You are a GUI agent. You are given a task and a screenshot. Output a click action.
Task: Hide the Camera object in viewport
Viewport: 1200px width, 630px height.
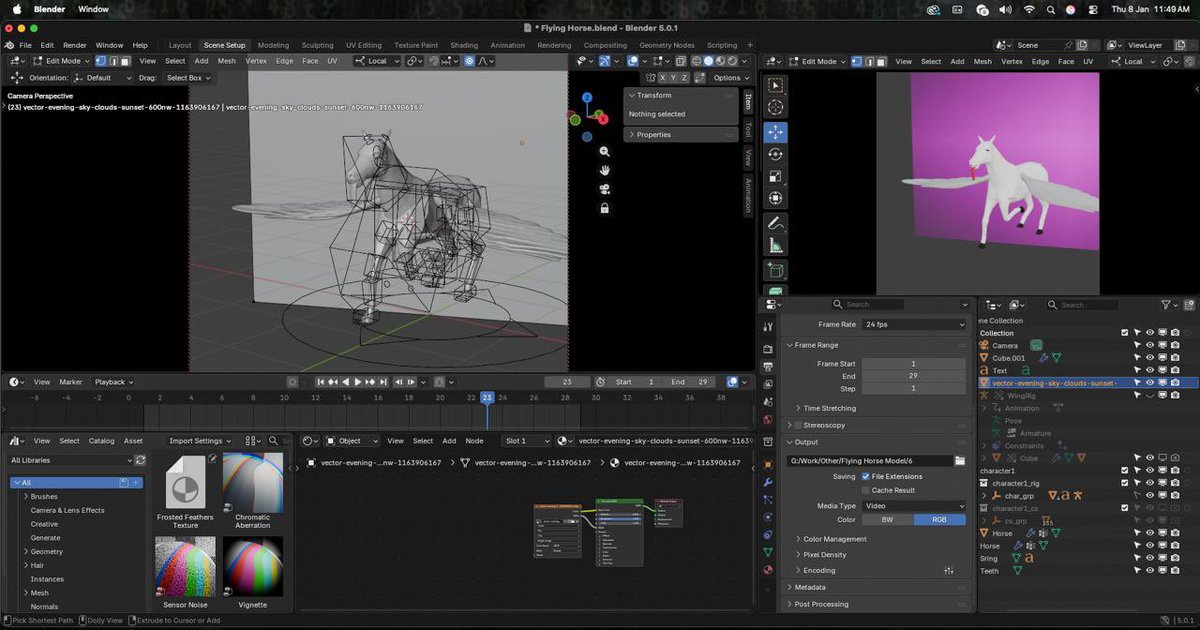click(x=1150, y=345)
